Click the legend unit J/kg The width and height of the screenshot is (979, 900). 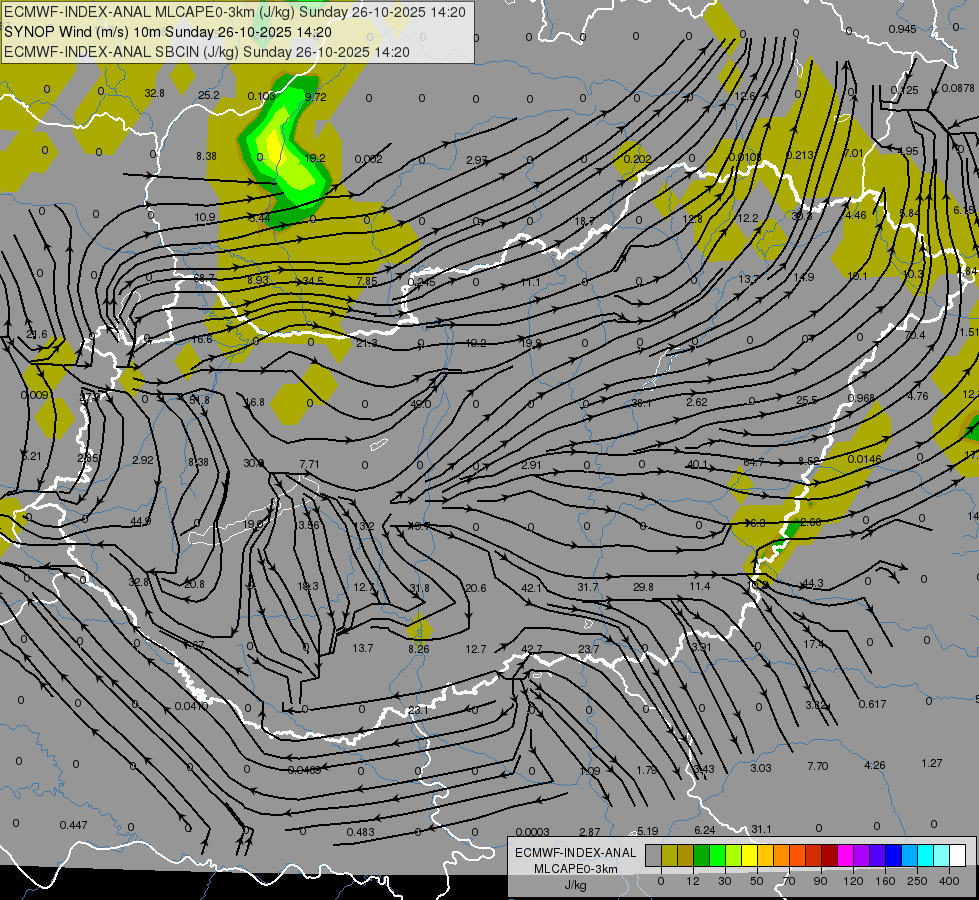575,885
